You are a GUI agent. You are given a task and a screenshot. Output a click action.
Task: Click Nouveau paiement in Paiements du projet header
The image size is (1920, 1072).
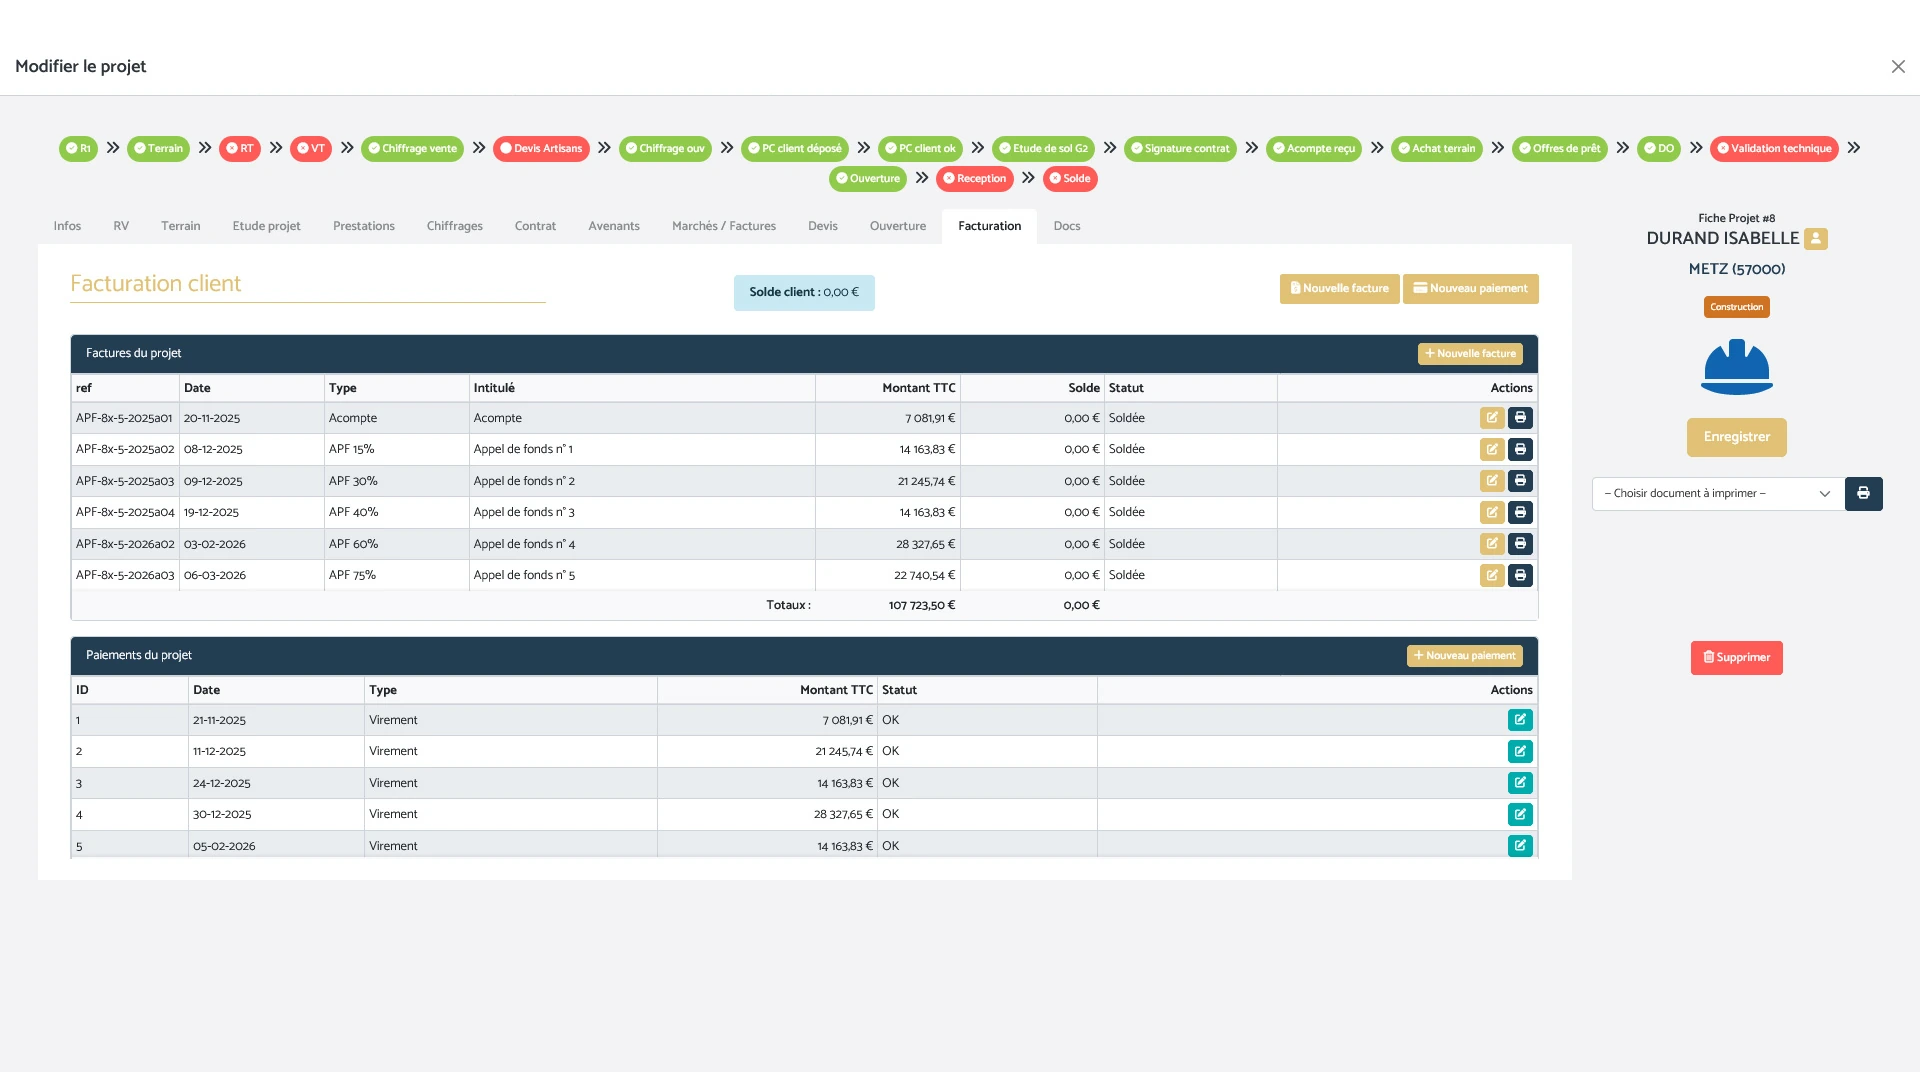pos(1464,656)
